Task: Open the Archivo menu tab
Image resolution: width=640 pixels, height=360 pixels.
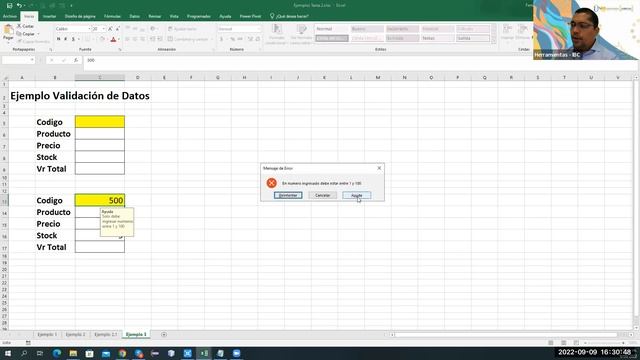Action: (x=9, y=16)
